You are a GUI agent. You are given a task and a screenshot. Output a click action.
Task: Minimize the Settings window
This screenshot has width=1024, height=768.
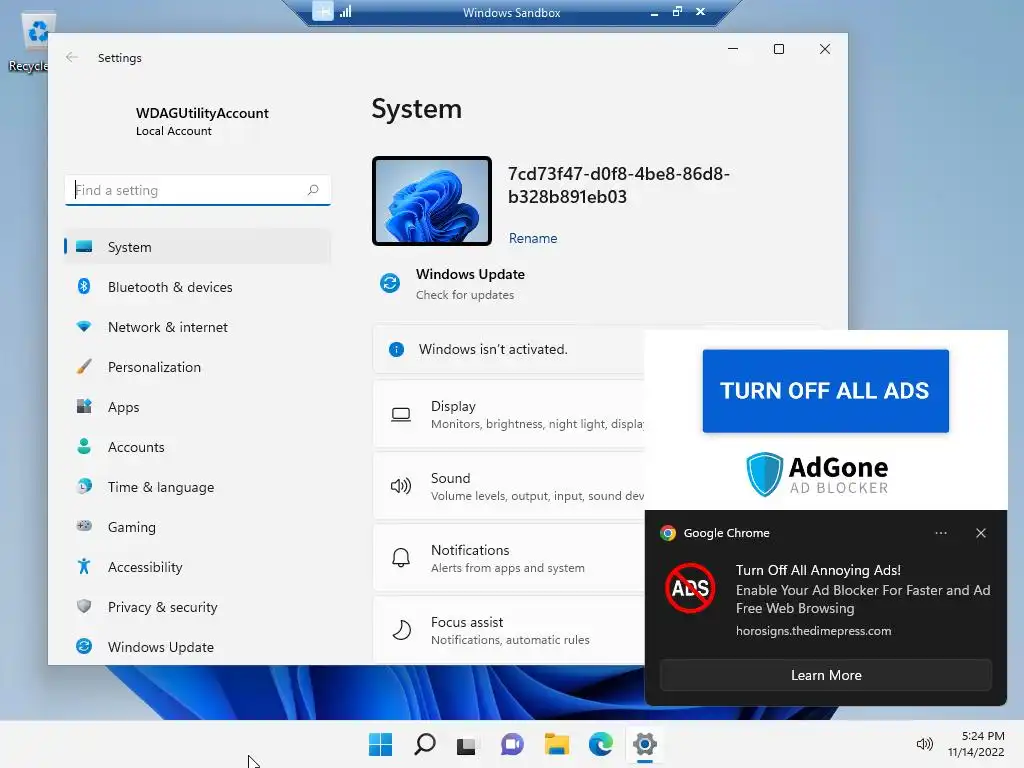click(x=733, y=49)
